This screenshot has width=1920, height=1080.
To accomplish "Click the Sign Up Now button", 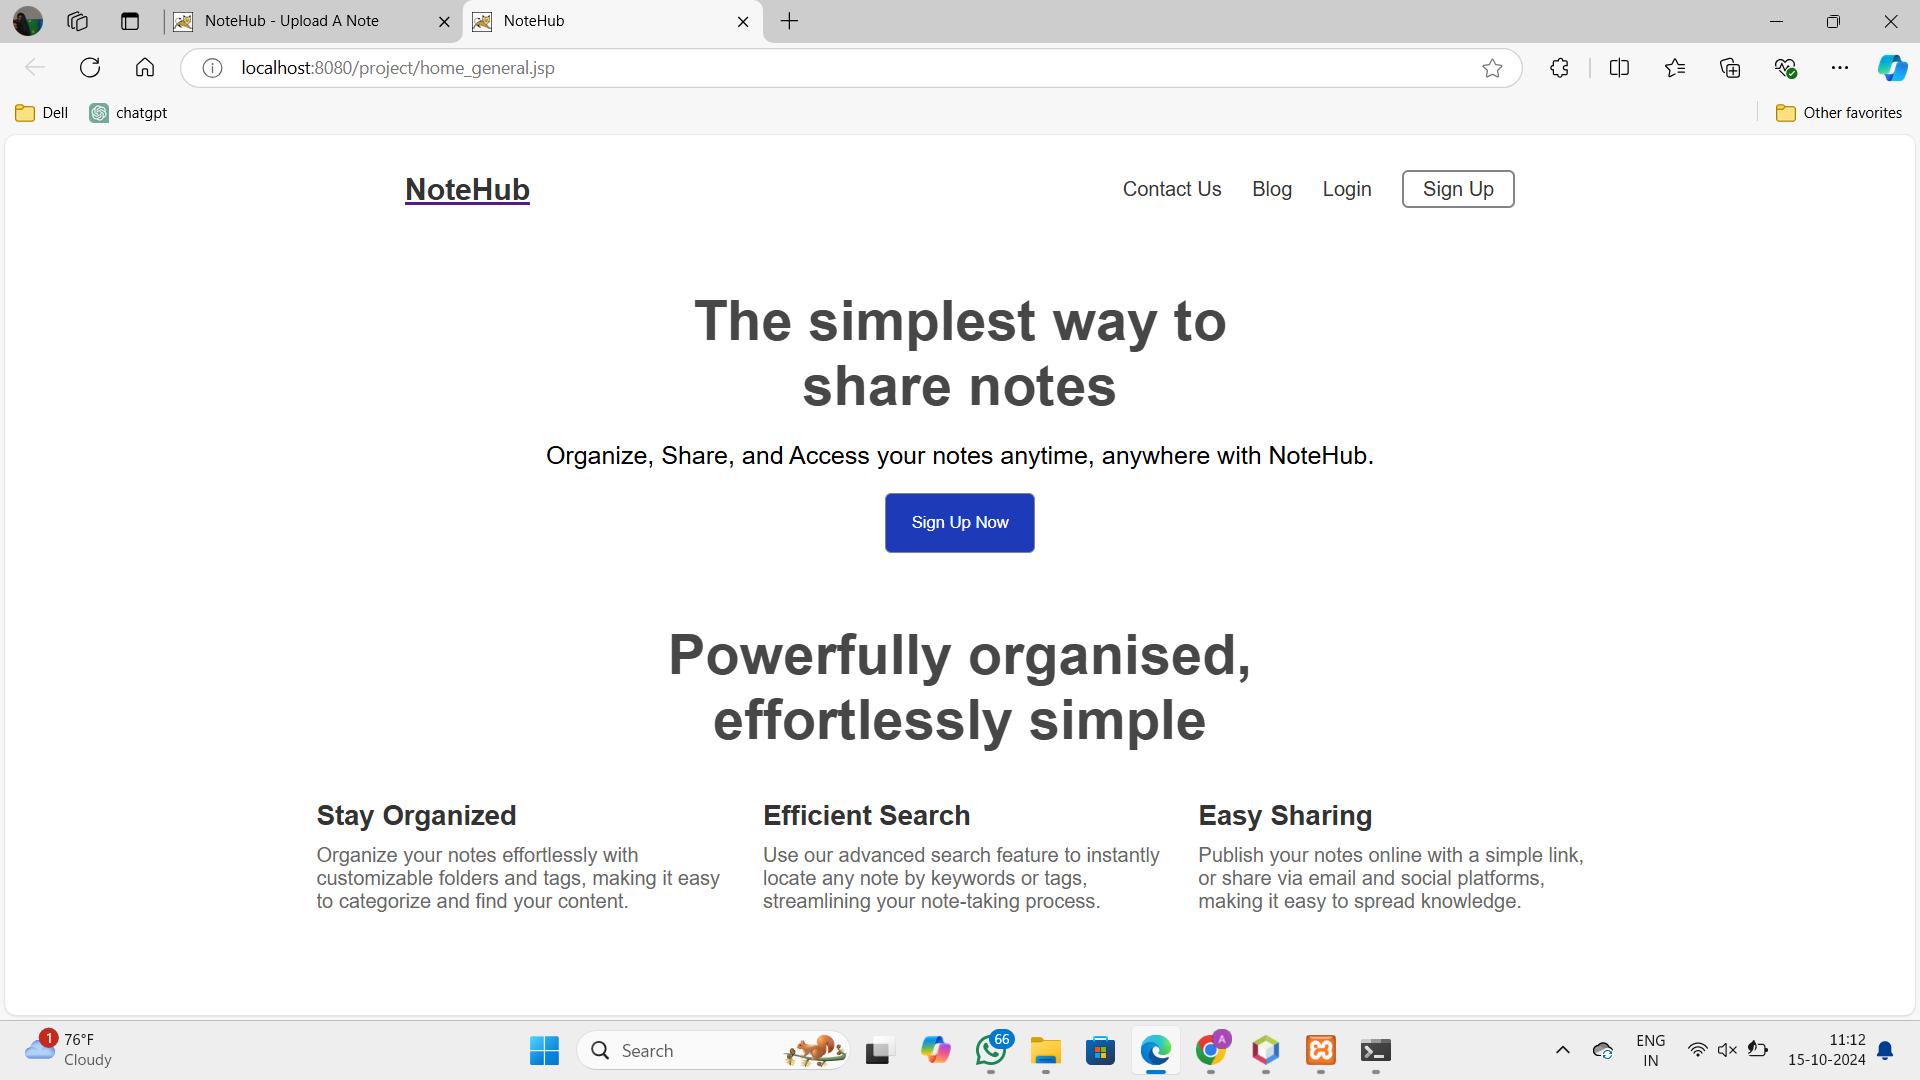I will pyautogui.click(x=959, y=522).
